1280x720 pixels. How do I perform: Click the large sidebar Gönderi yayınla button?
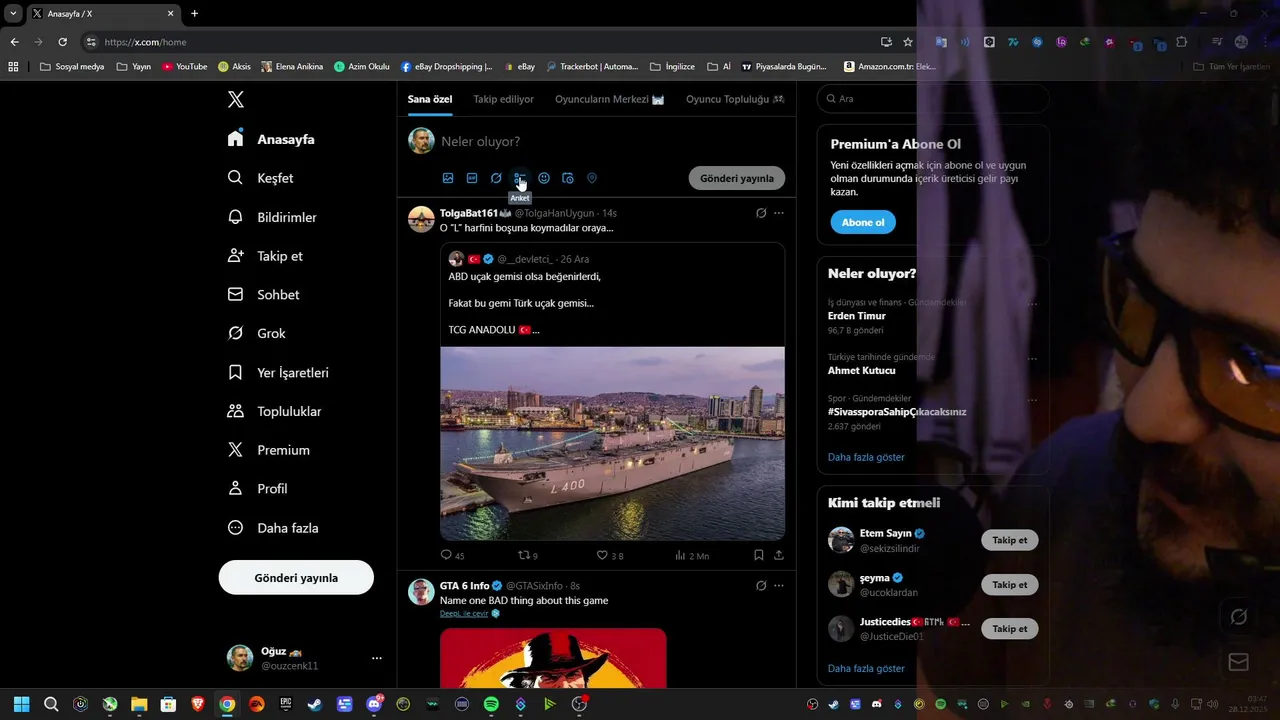coord(296,578)
